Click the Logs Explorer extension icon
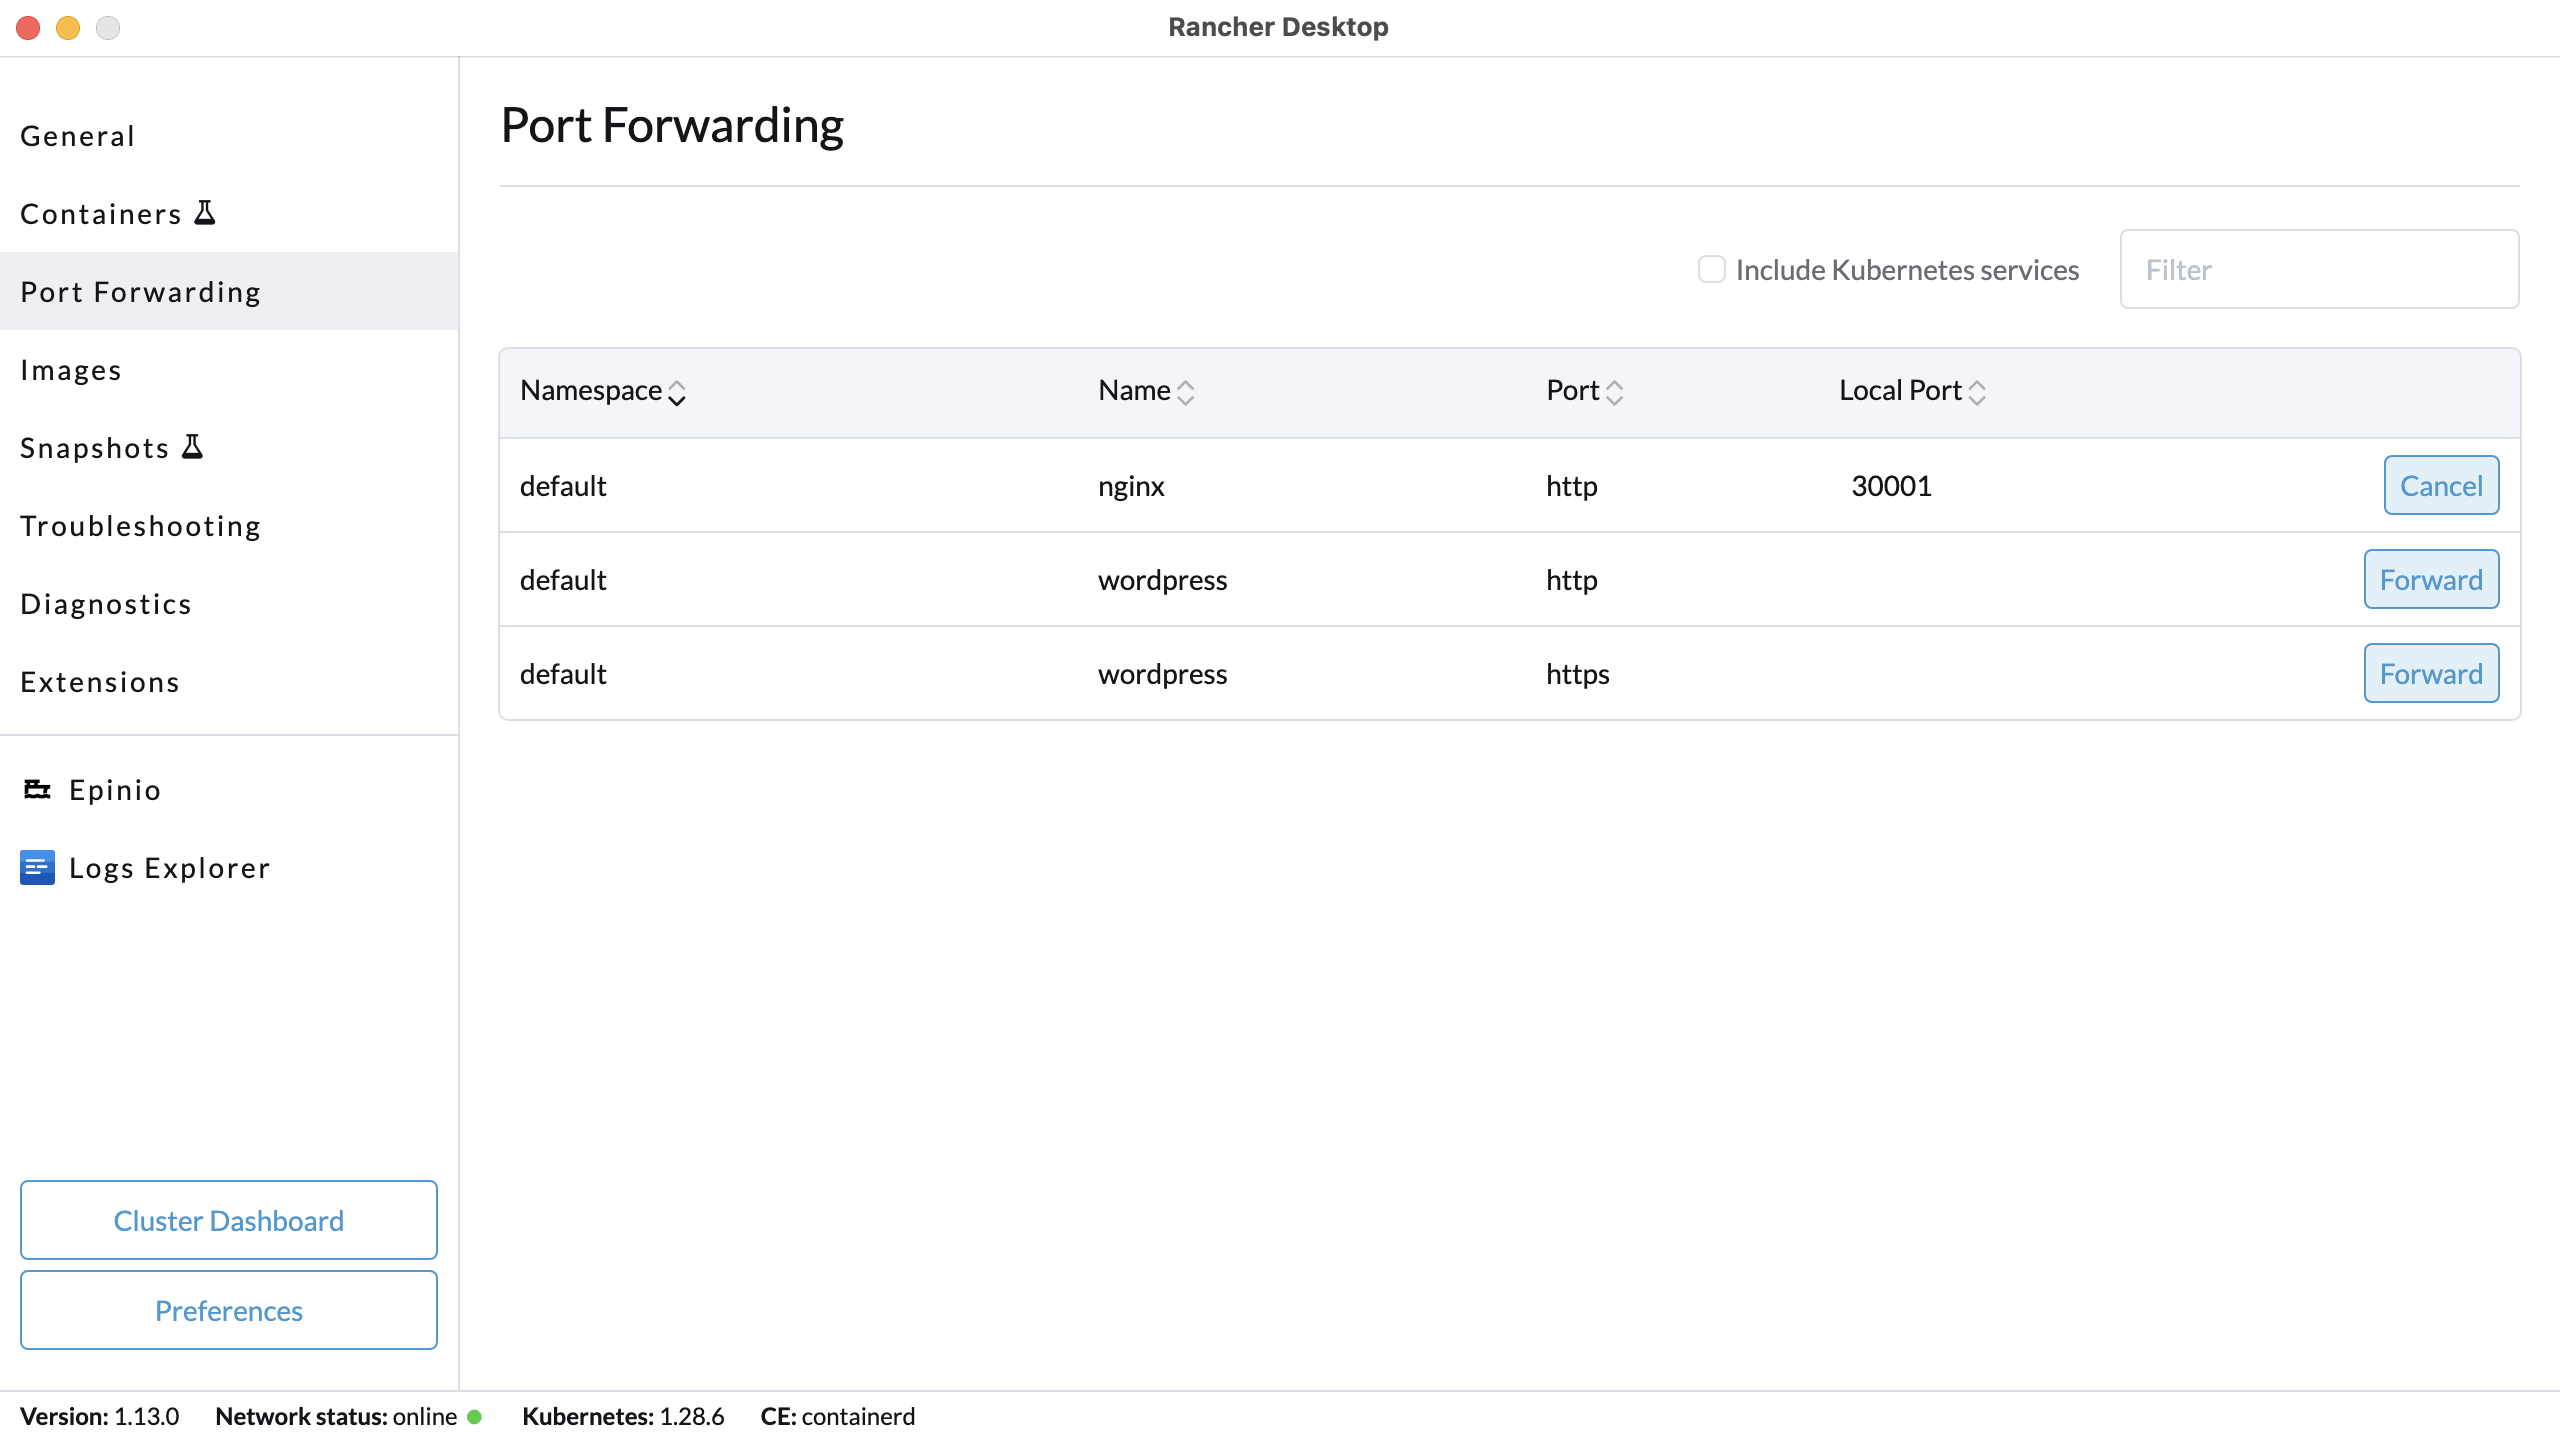Image resolution: width=2560 pixels, height=1440 pixels. pyautogui.click(x=37, y=868)
